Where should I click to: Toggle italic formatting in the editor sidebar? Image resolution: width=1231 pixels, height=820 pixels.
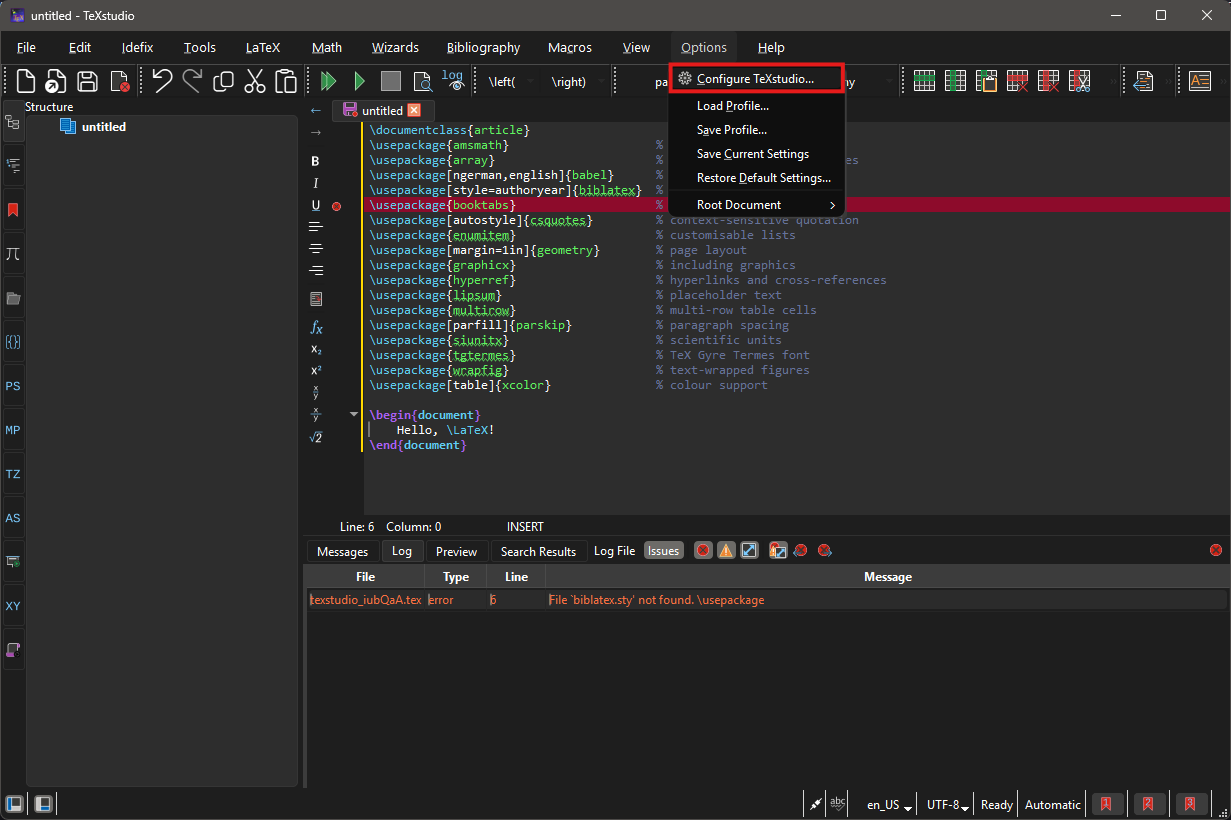[x=315, y=183]
